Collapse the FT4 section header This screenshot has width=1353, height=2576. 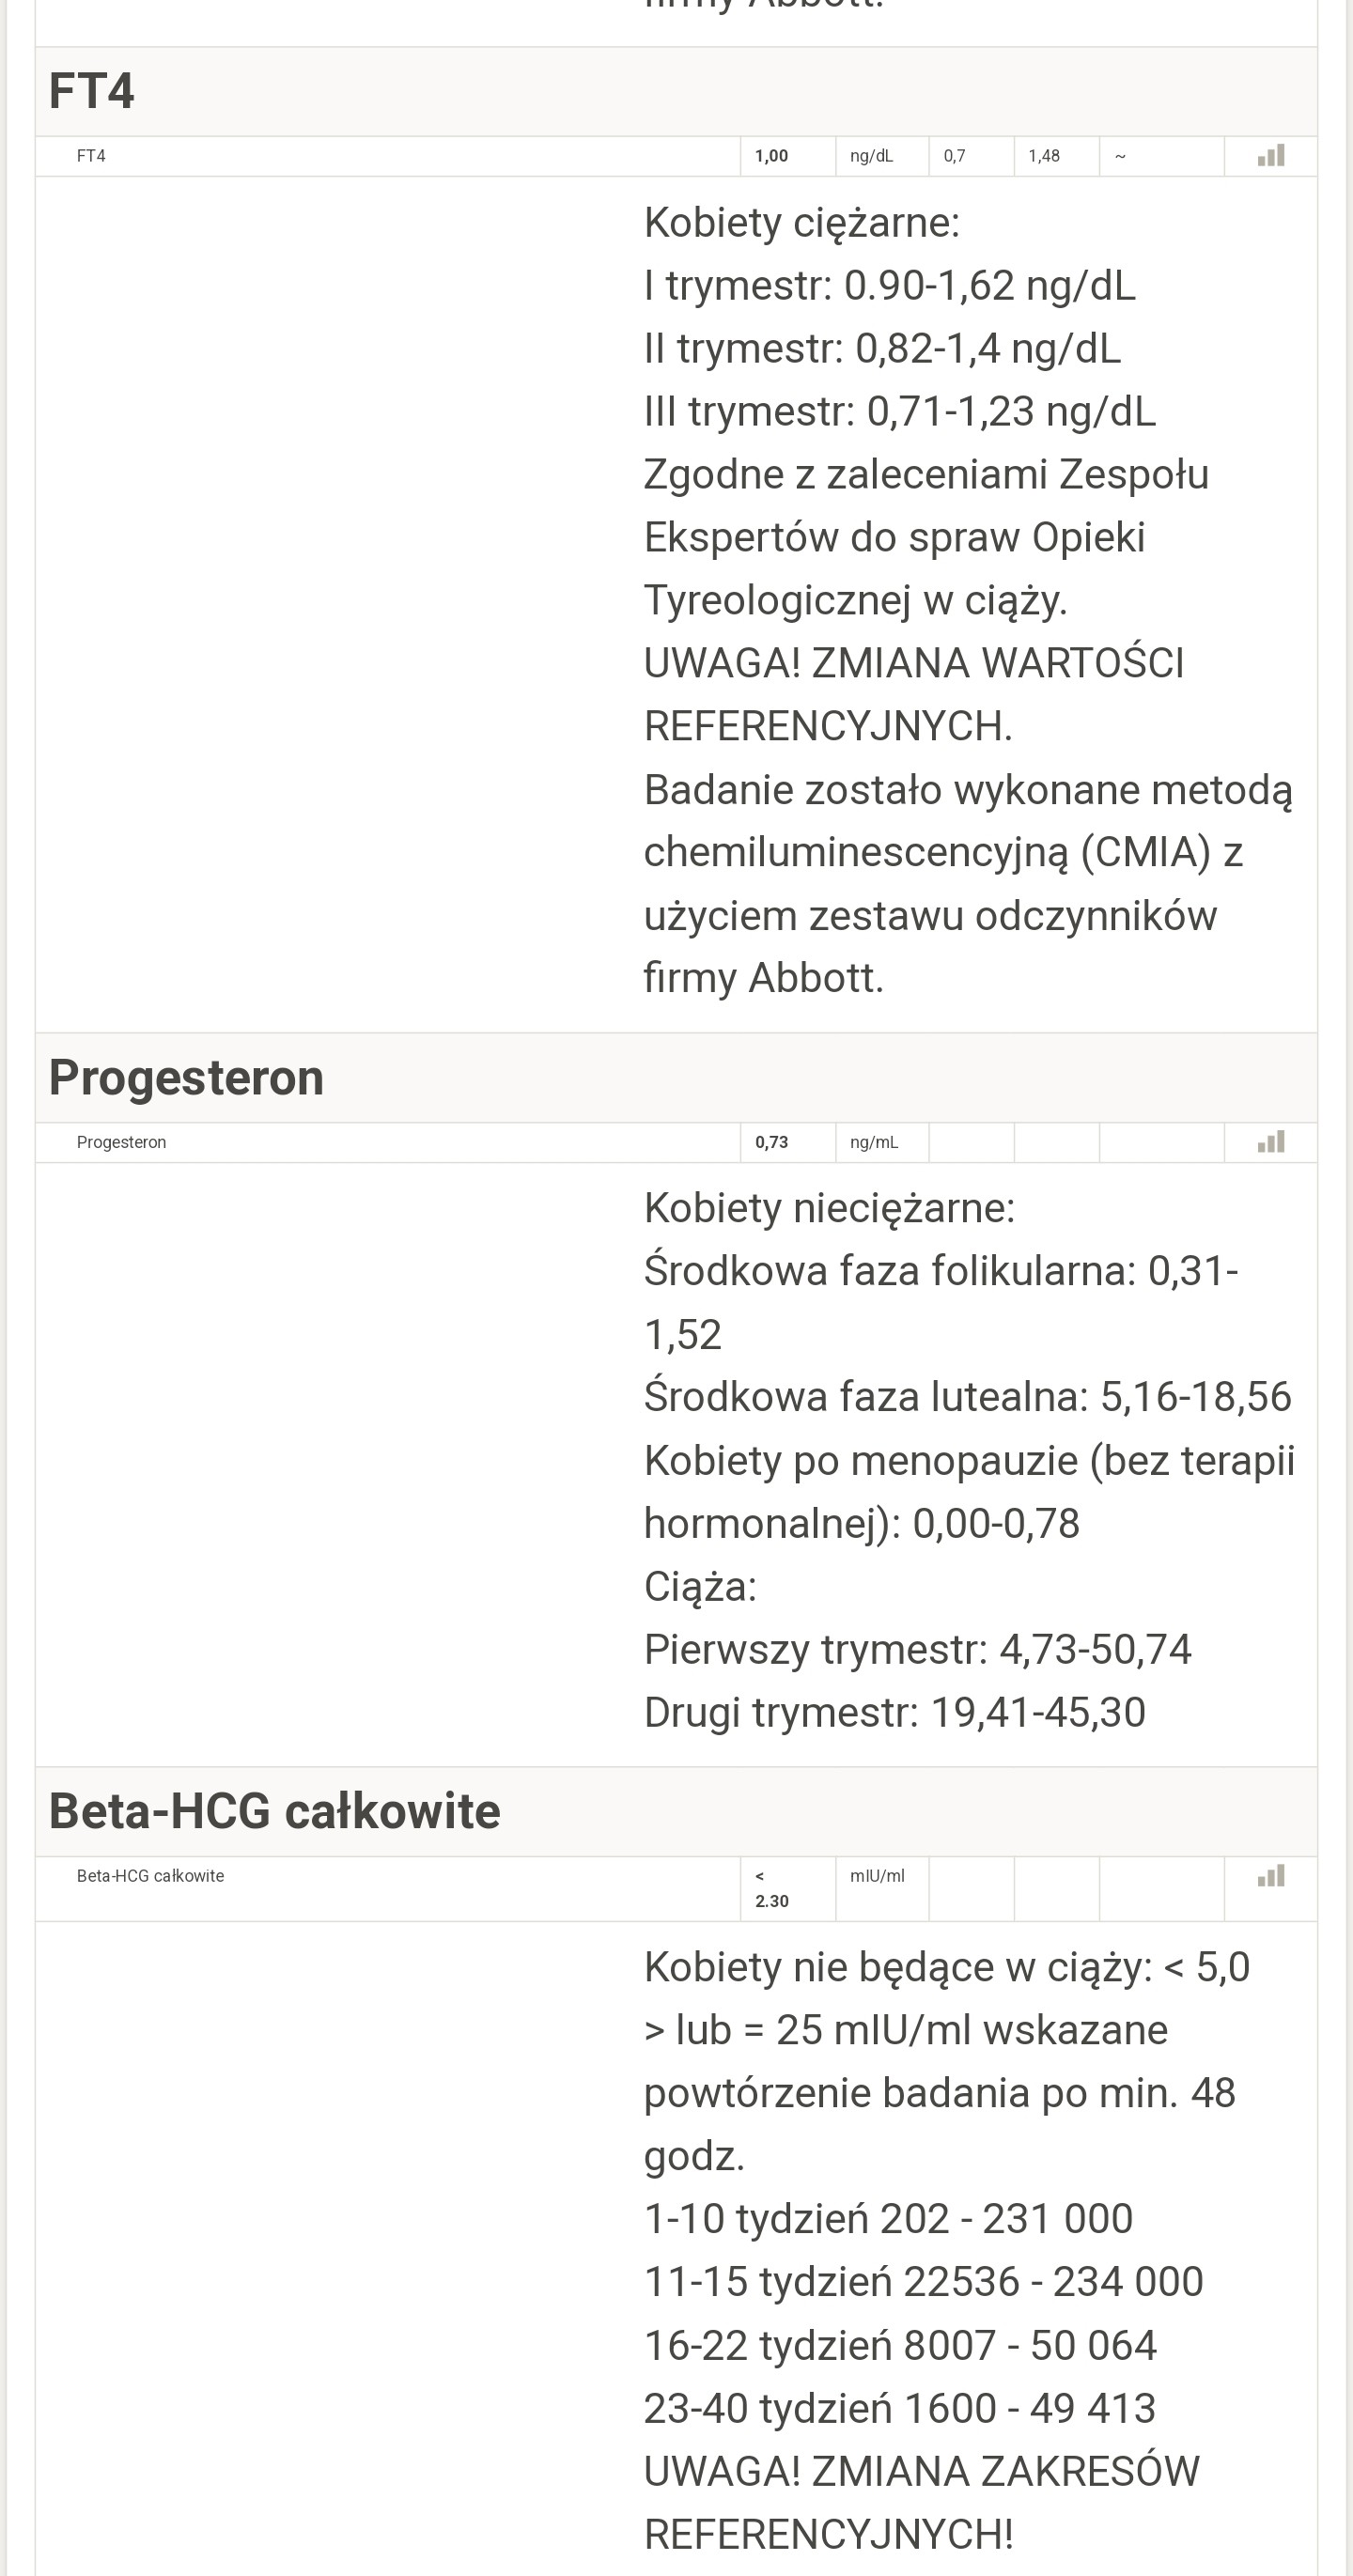tap(92, 91)
